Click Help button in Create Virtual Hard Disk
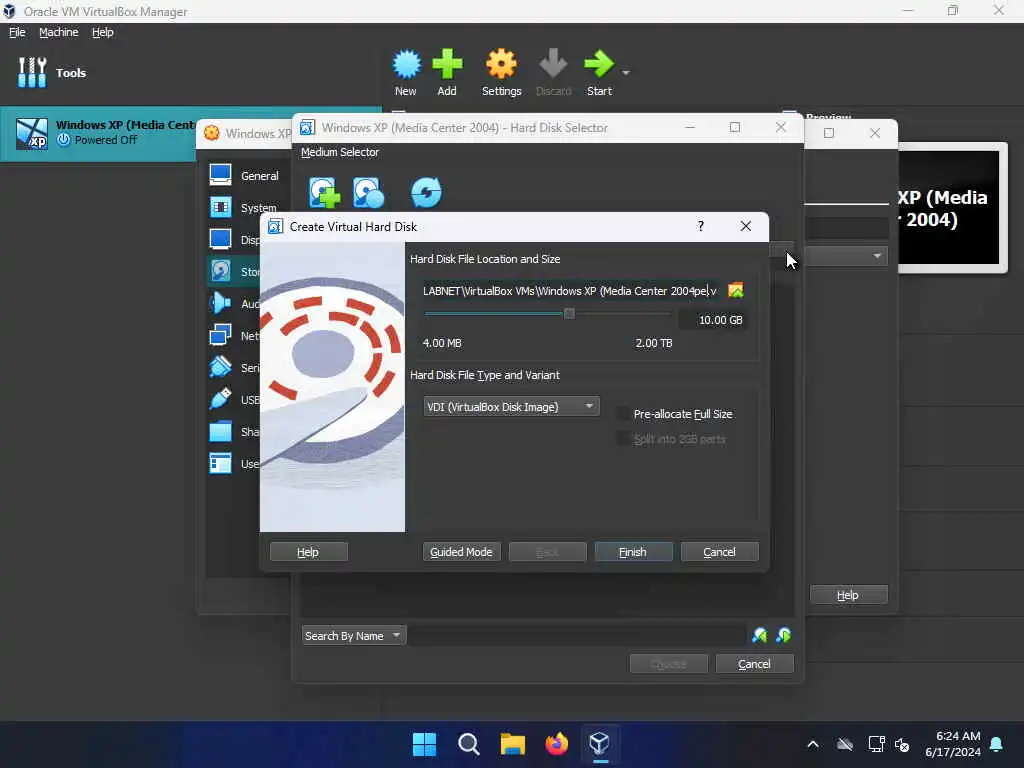The height and width of the screenshot is (768, 1024). [308, 552]
